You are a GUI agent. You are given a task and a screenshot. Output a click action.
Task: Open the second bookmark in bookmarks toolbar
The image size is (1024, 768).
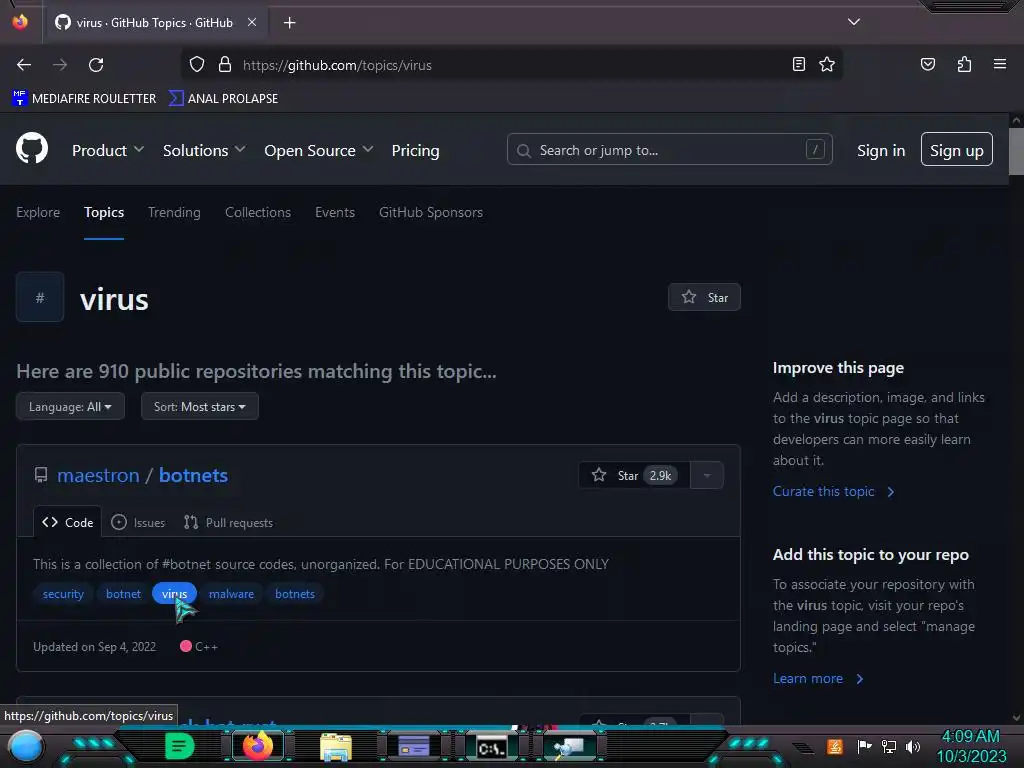coord(223,99)
